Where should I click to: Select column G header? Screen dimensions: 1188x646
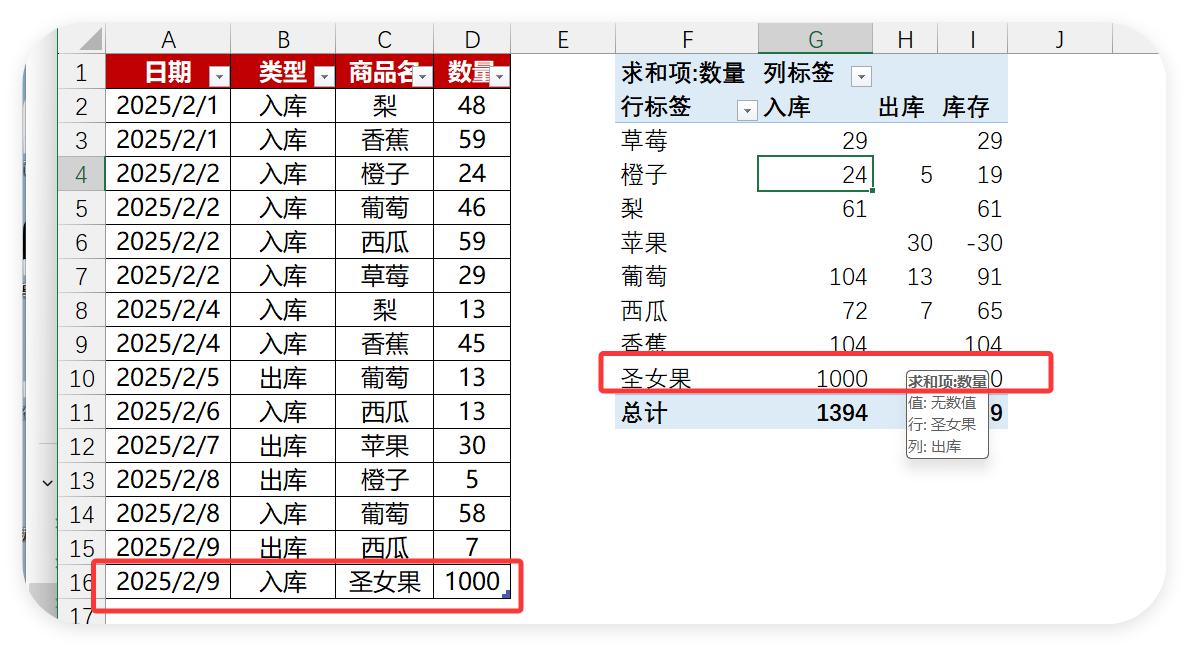[x=816, y=39]
